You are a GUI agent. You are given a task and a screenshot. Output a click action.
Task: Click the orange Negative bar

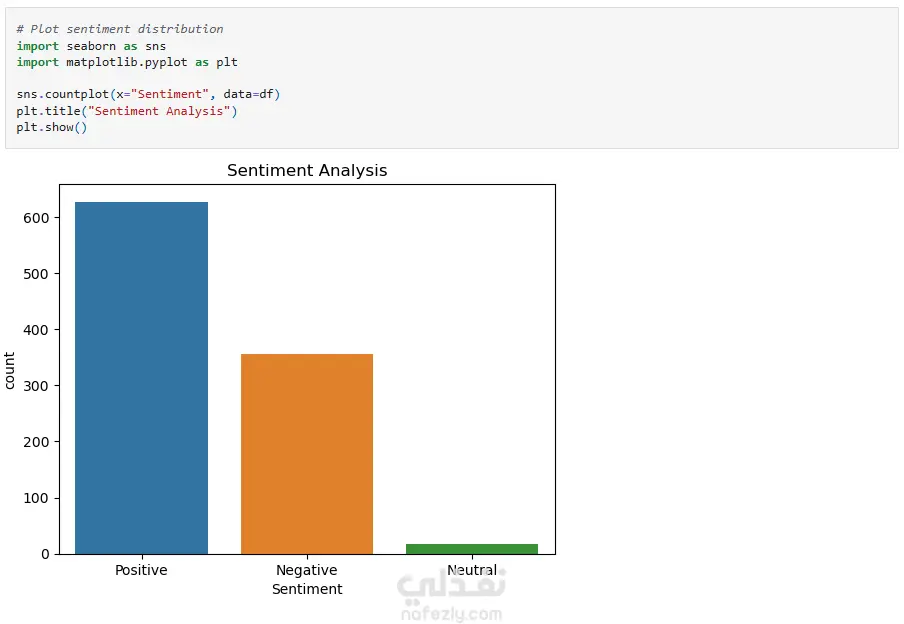[x=307, y=453]
